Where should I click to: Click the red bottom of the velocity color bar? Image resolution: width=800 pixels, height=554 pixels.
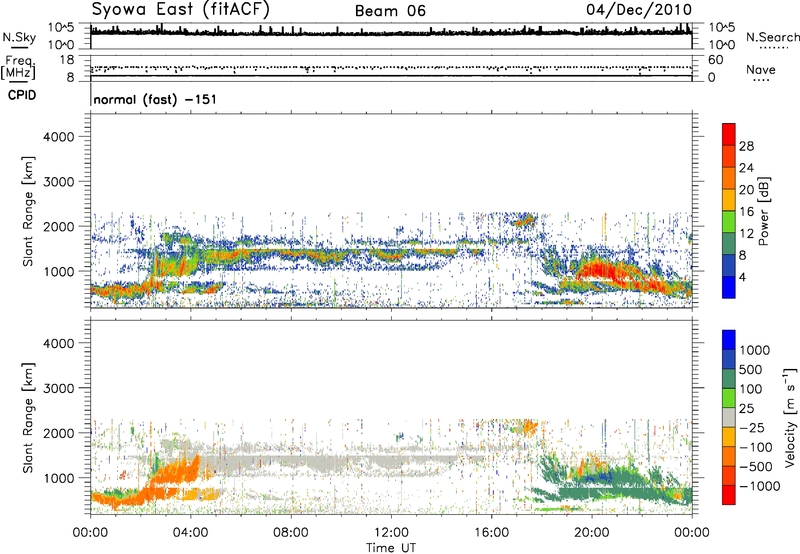(729, 495)
